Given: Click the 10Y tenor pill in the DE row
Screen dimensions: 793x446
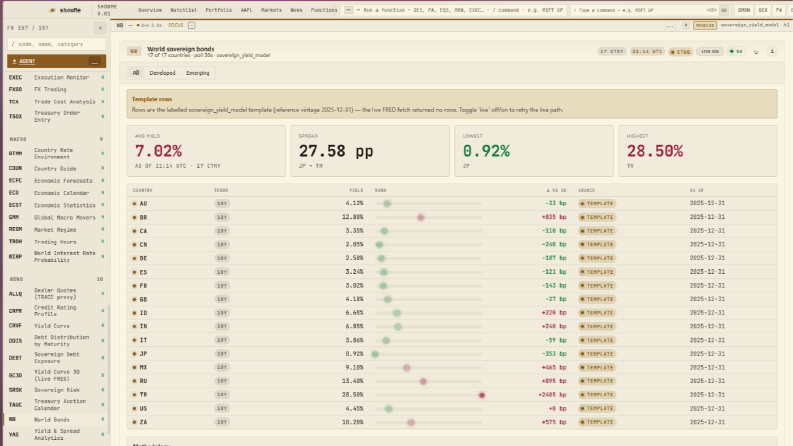Looking at the screenshot, I should pyautogui.click(x=222, y=258).
